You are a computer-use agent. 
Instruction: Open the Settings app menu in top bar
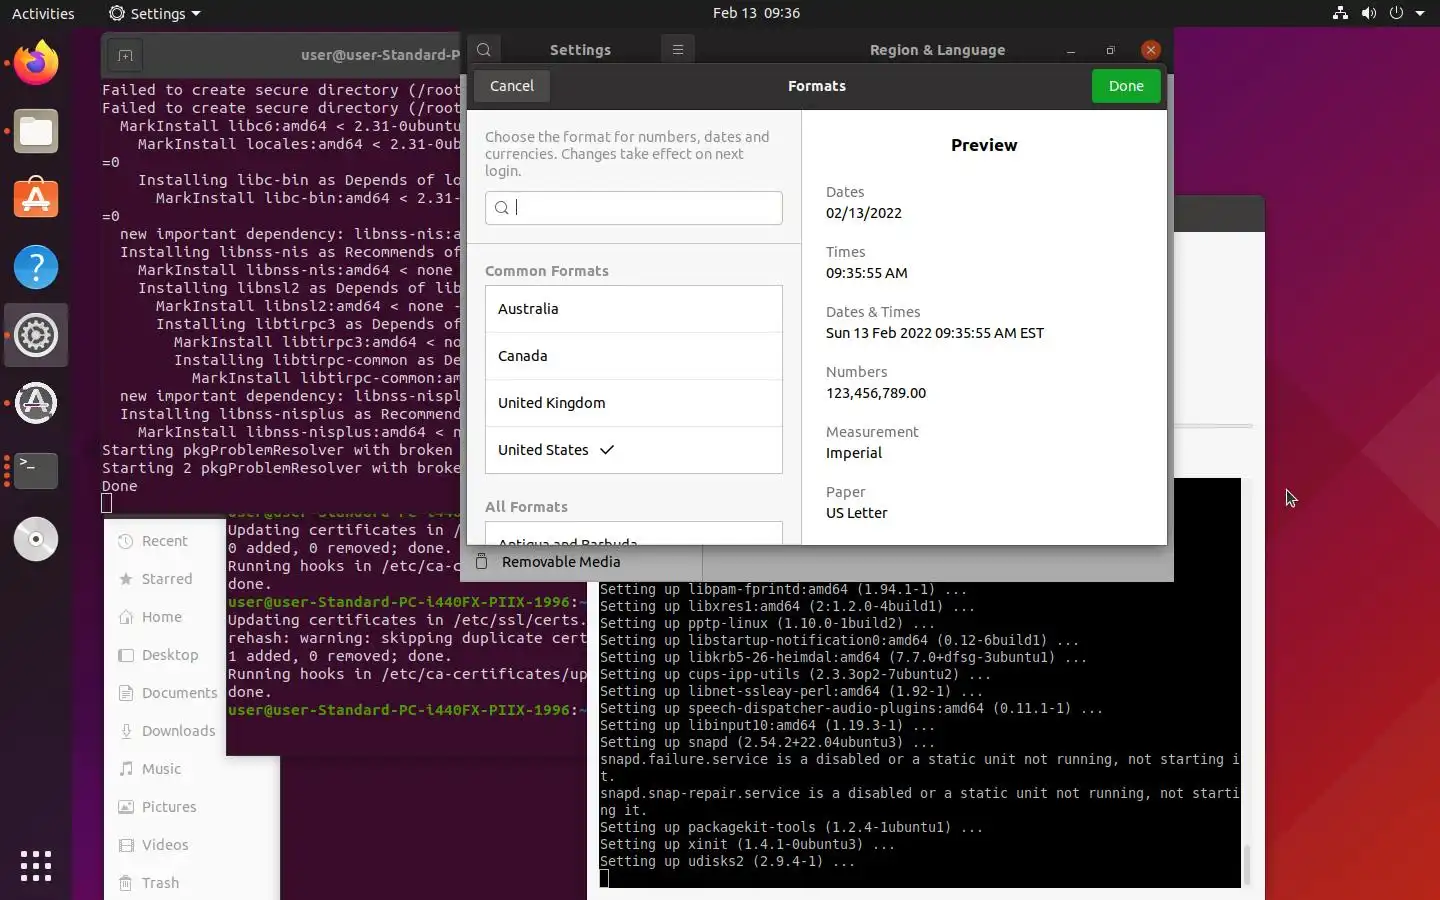[155, 13]
